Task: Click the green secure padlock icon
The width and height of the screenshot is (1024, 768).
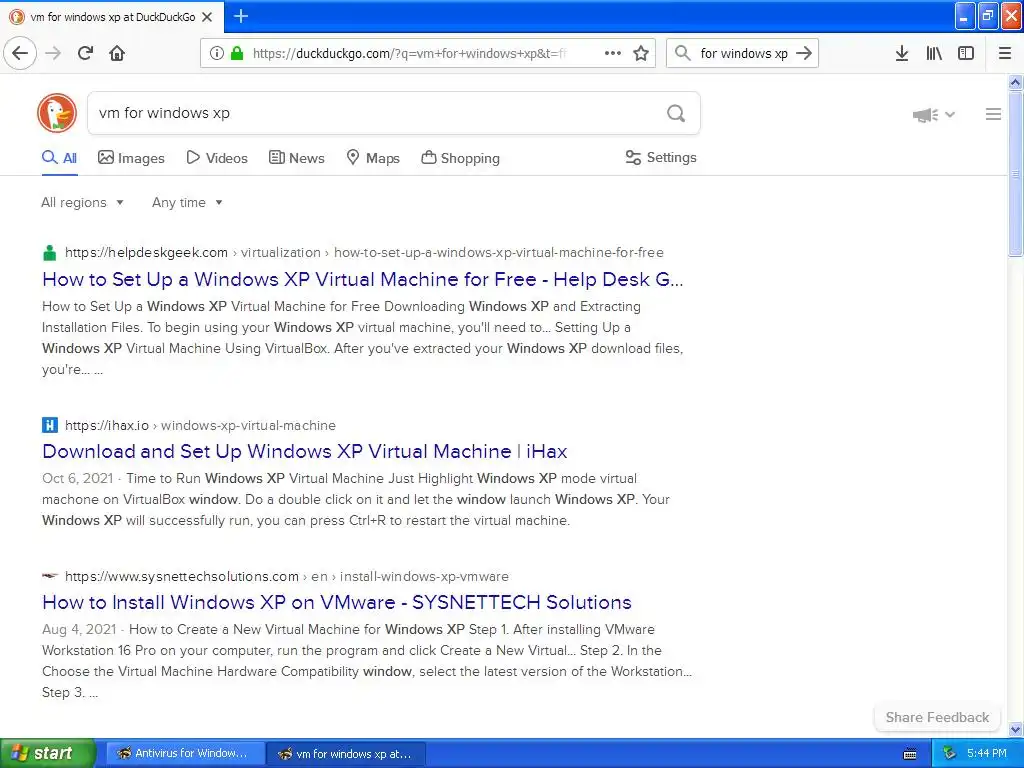Action: [x=236, y=53]
